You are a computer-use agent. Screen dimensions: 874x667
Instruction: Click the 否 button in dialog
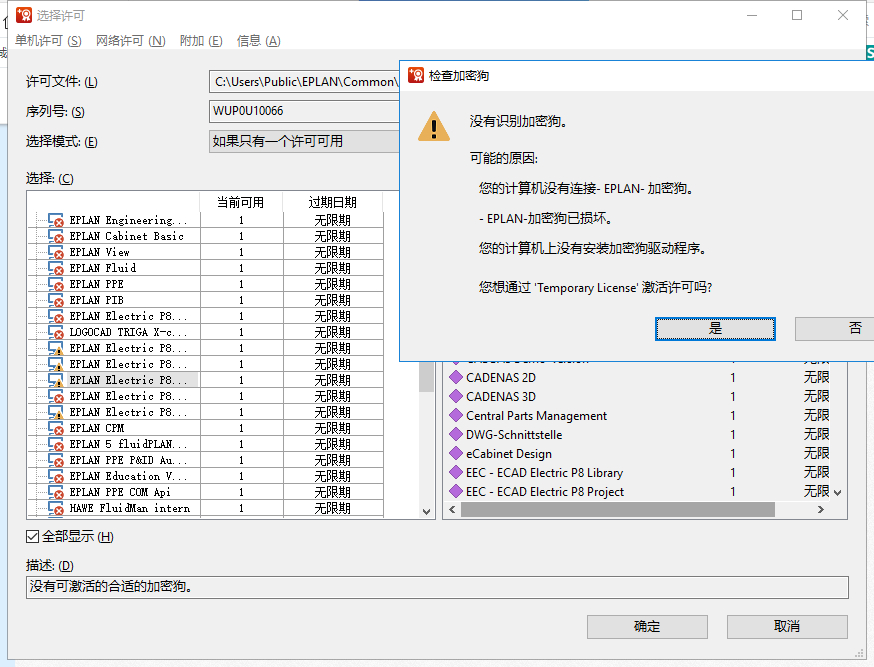[x=834, y=329]
